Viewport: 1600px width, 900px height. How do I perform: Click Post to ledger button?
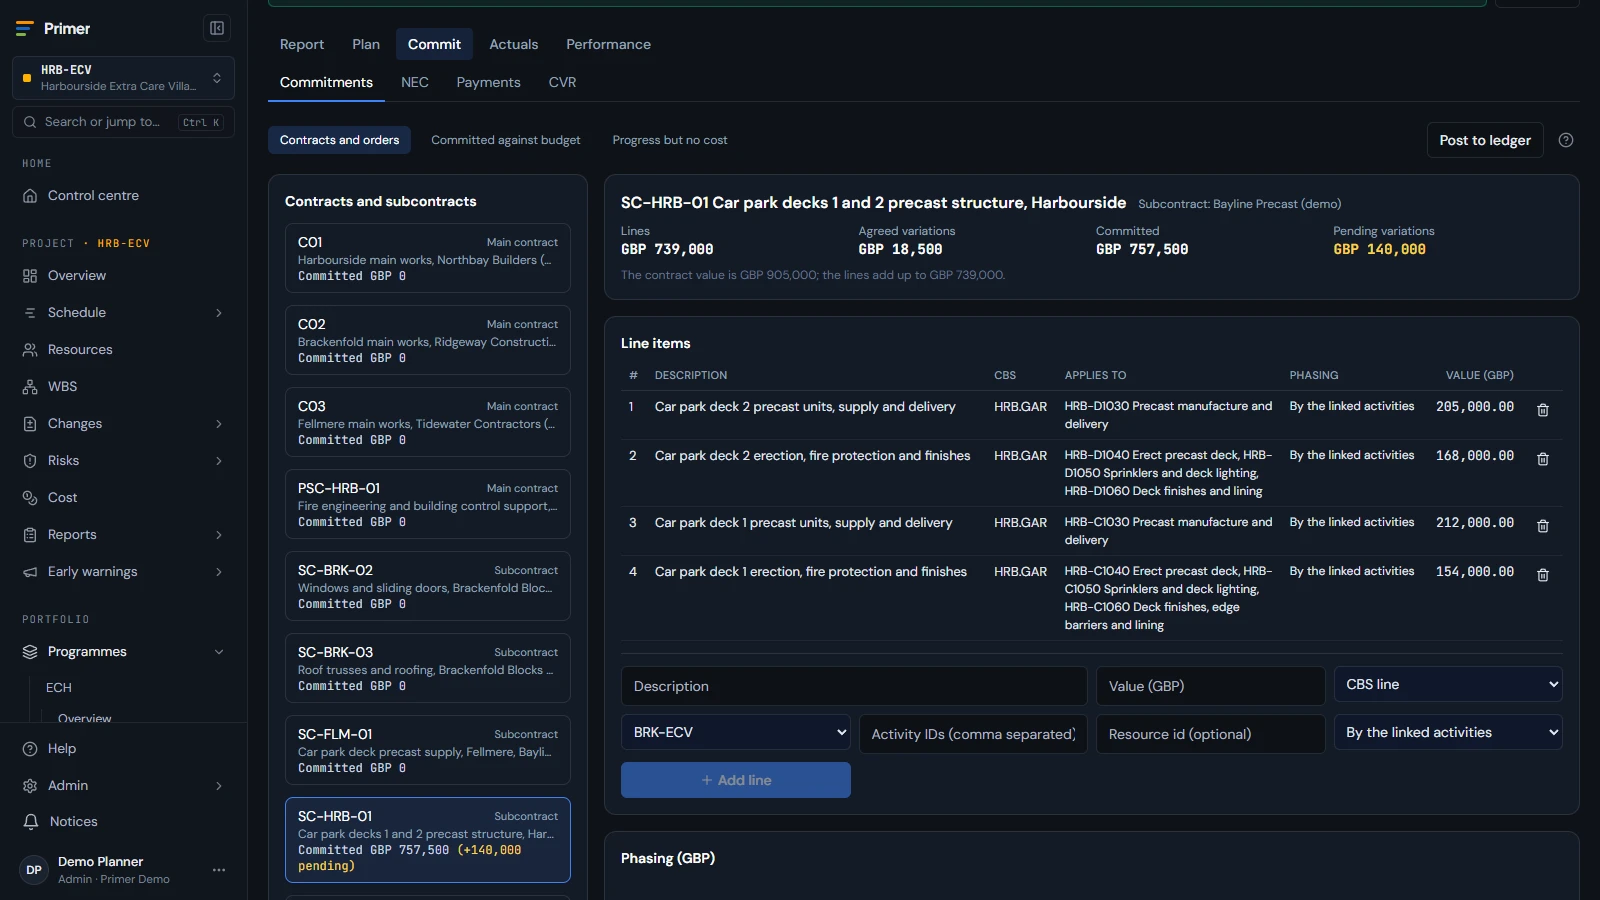click(x=1485, y=140)
